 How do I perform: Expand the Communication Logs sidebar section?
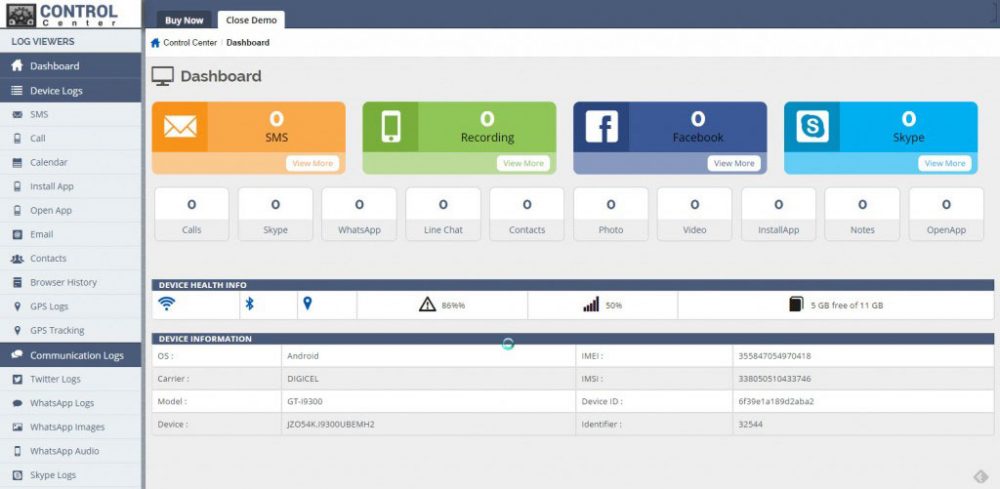[x=76, y=355]
